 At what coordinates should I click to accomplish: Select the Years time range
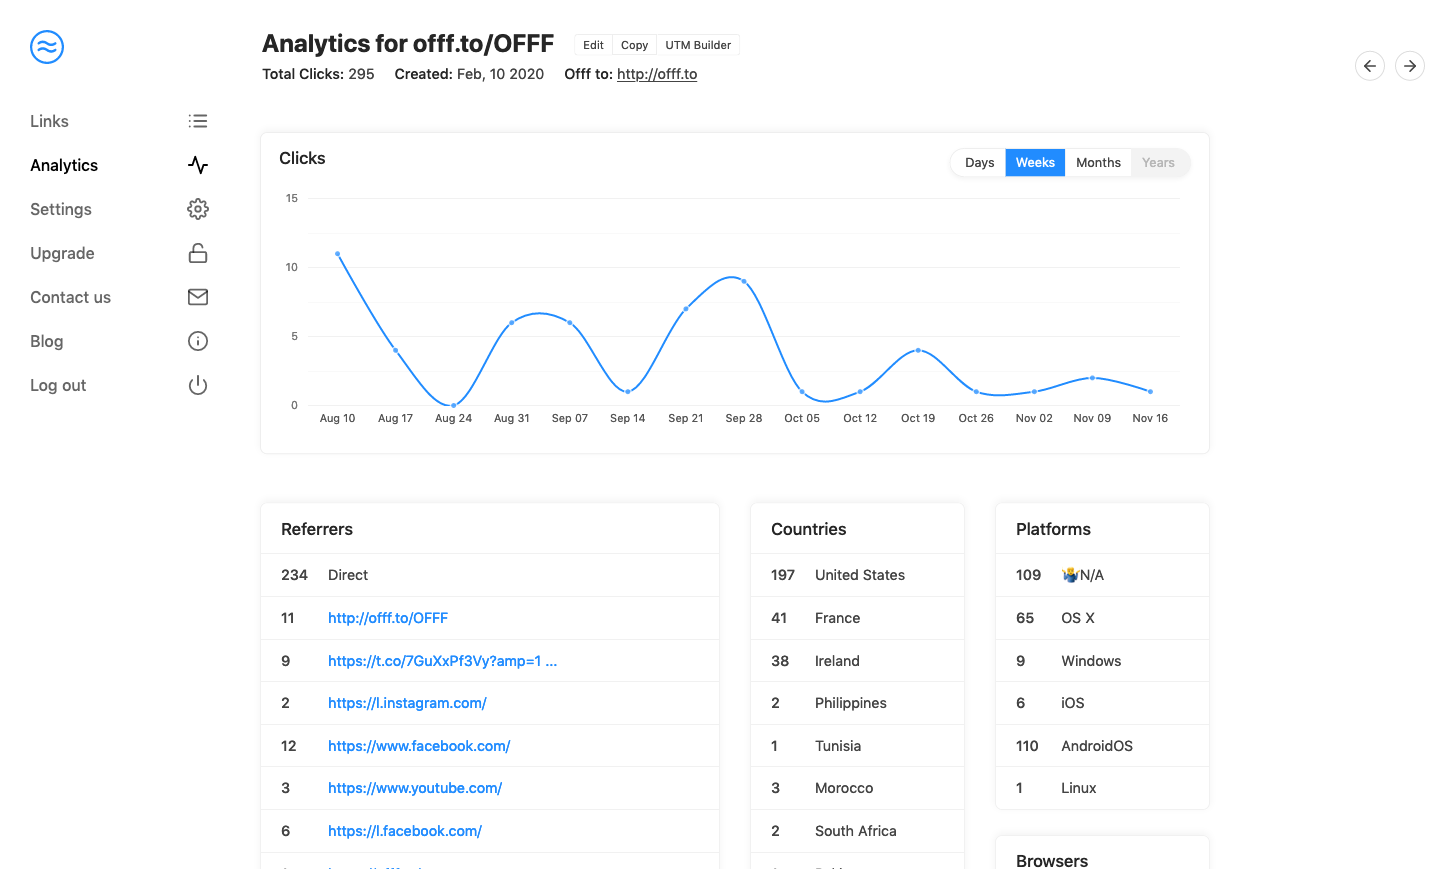tap(1157, 162)
